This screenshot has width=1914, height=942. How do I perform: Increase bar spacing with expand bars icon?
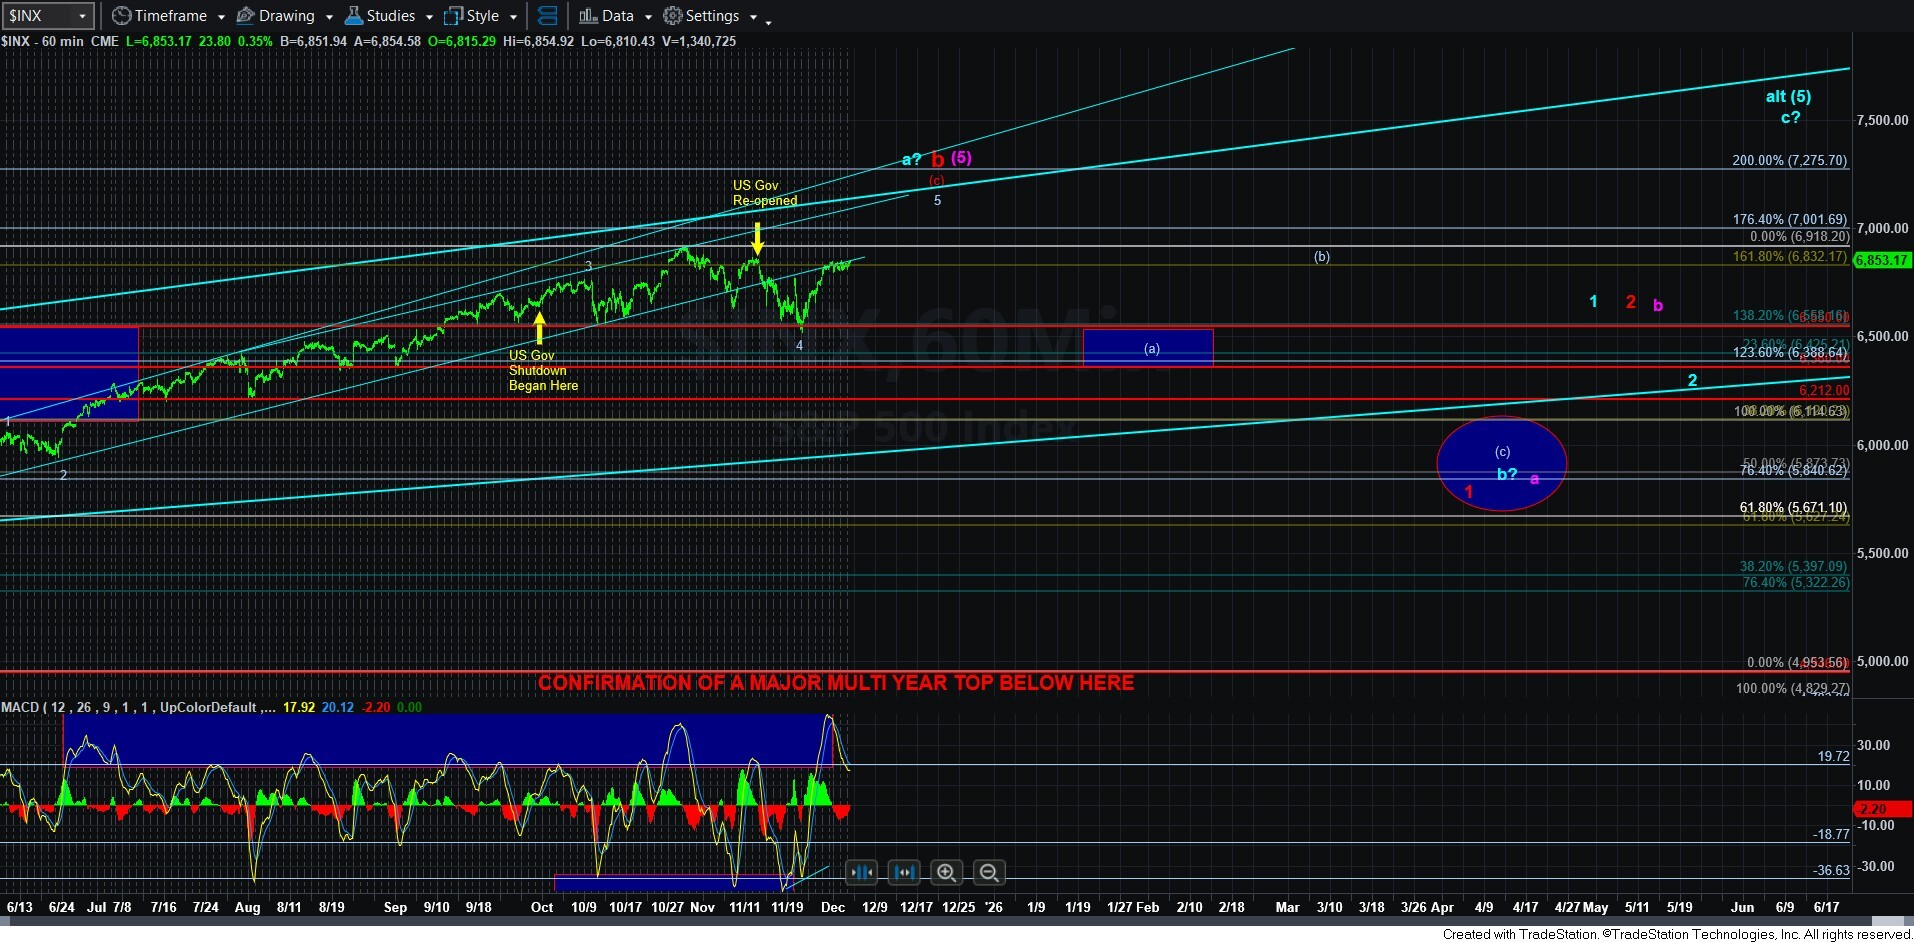coord(904,873)
